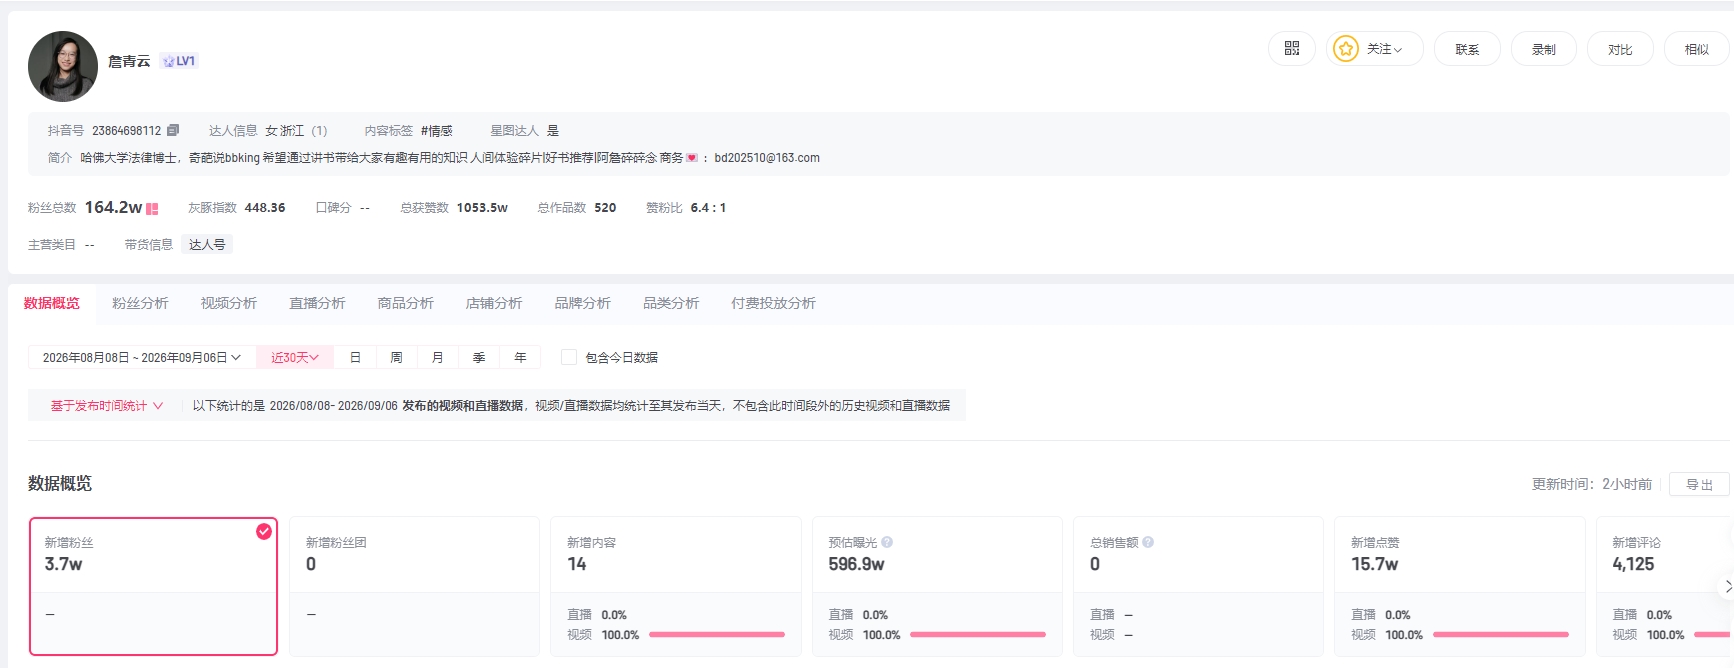Select the 总销售额 card
This screenshot has width=1734, height=668.
(1198, 586)
